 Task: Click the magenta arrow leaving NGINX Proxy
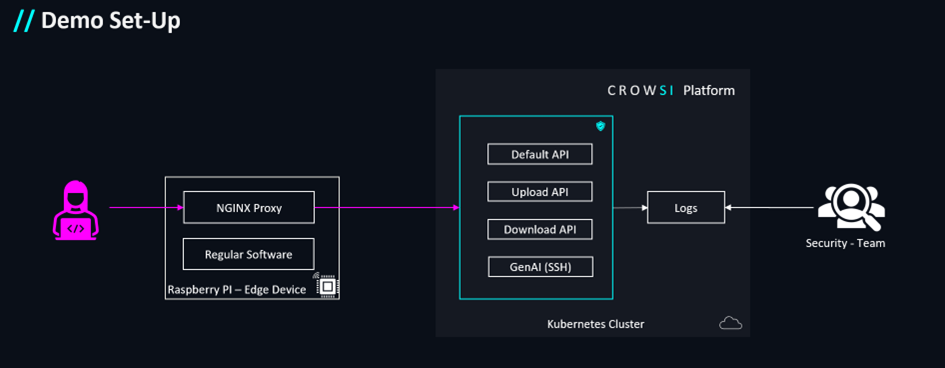[x=387, y=208]
